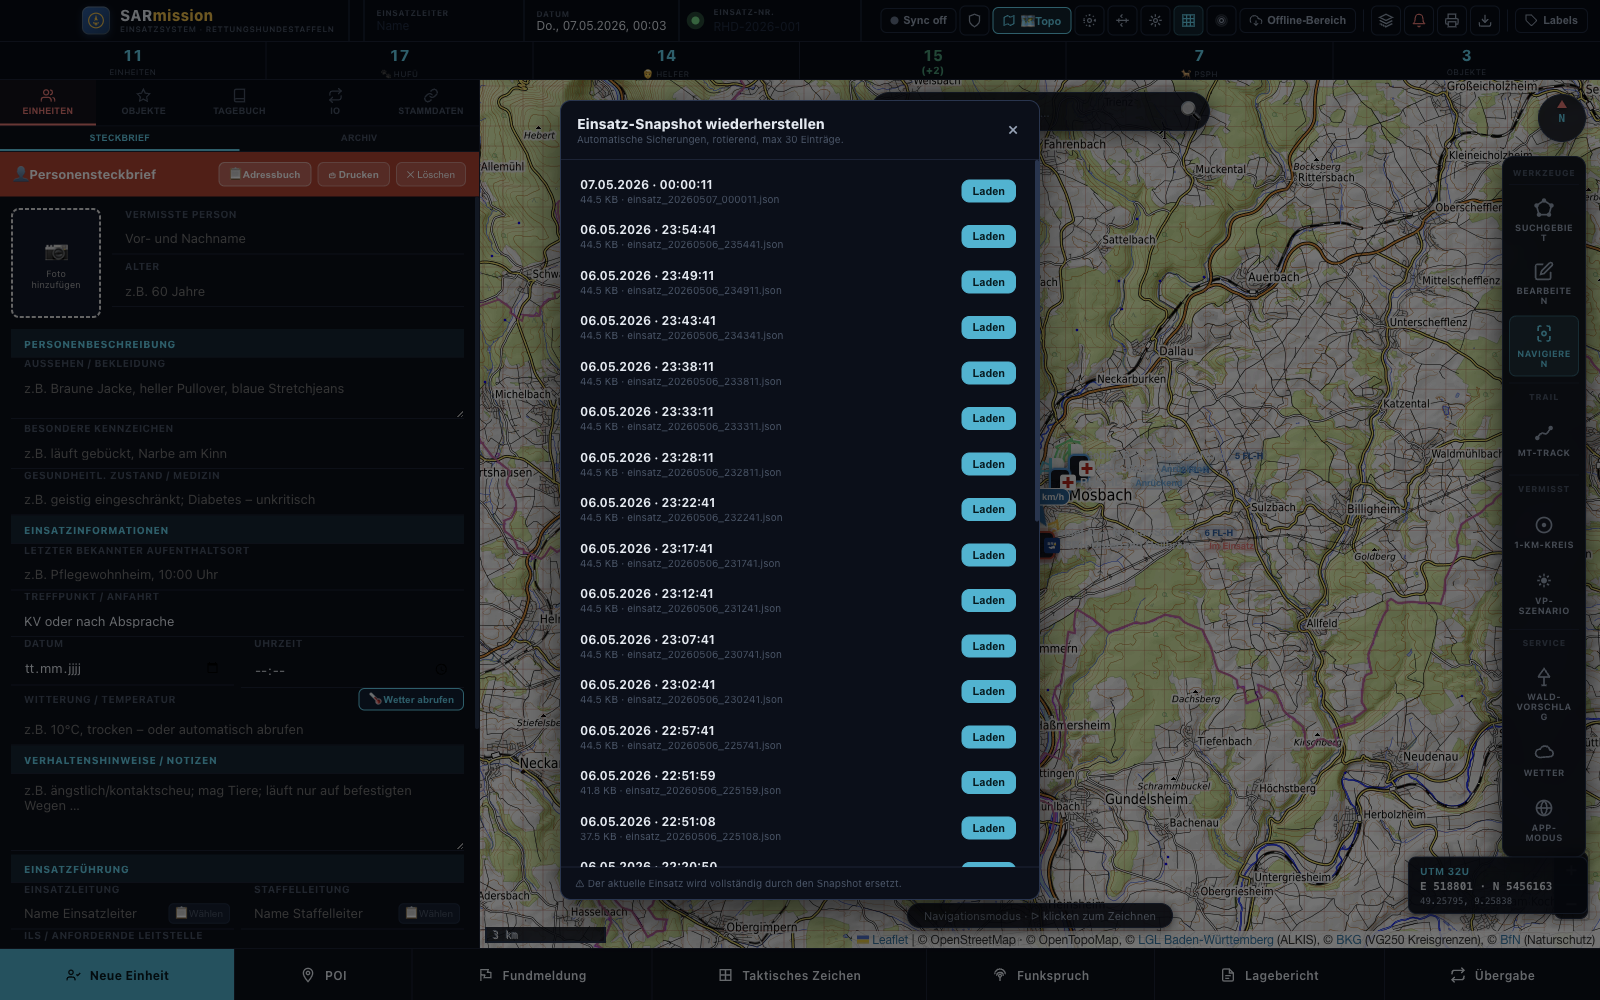1600x1000 pixels.
Task: Load snapshot from 06.05.2026 22:51:08
Action: click(x=988, y=828)
